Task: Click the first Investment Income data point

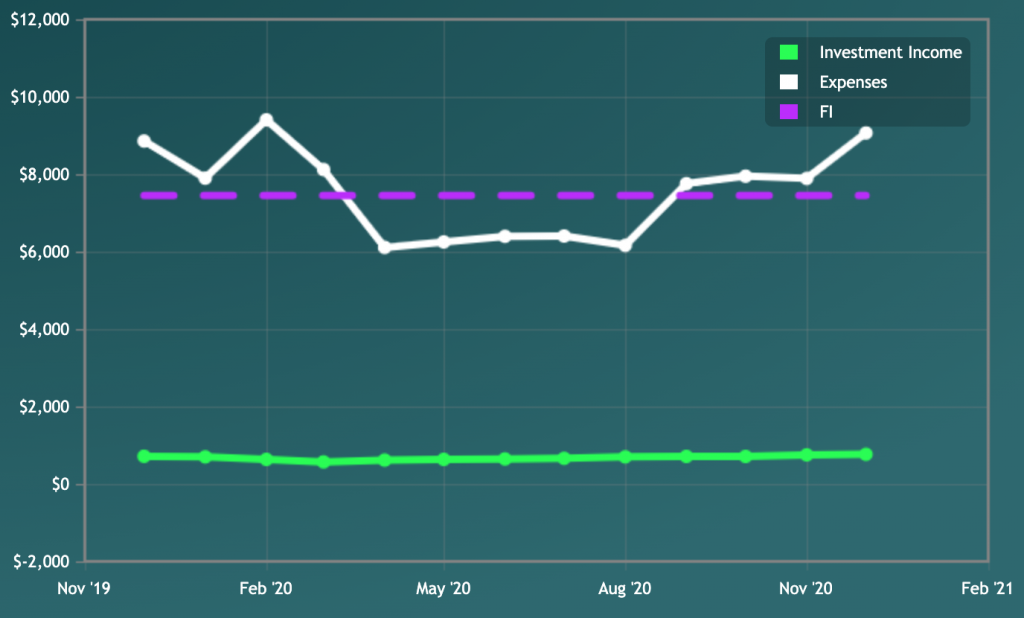Action: click(x=144, y=456)
